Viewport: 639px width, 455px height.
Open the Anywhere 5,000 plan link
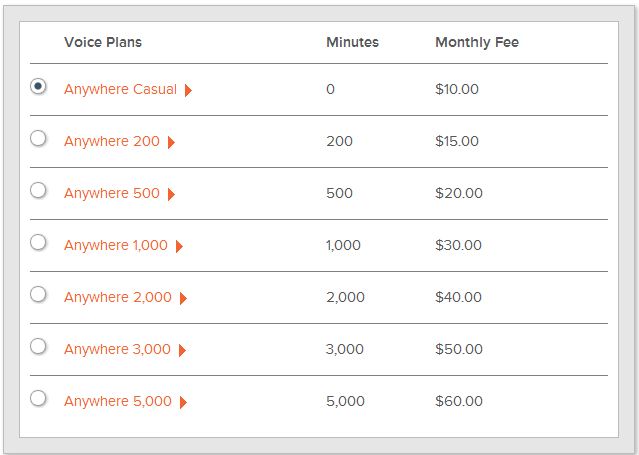(118, 401)
